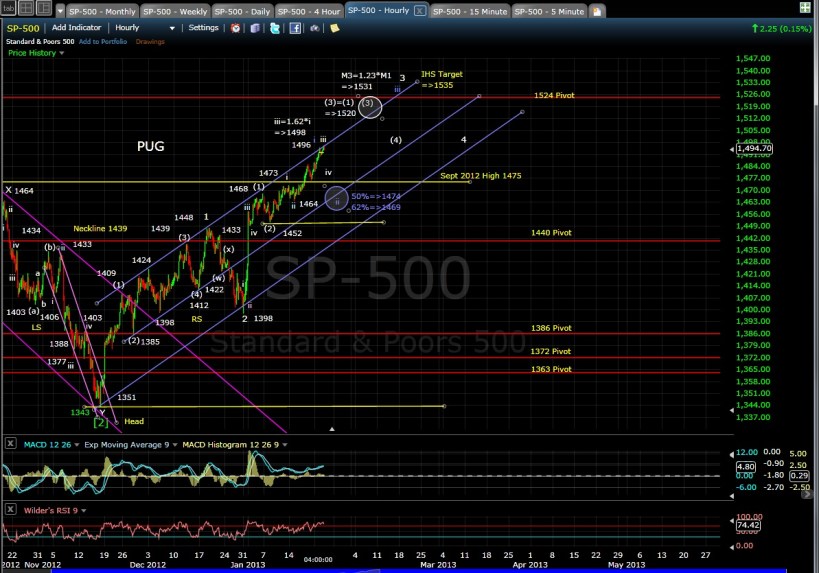Click the '50%=>1474' retracement label

(x=376, y=196)
